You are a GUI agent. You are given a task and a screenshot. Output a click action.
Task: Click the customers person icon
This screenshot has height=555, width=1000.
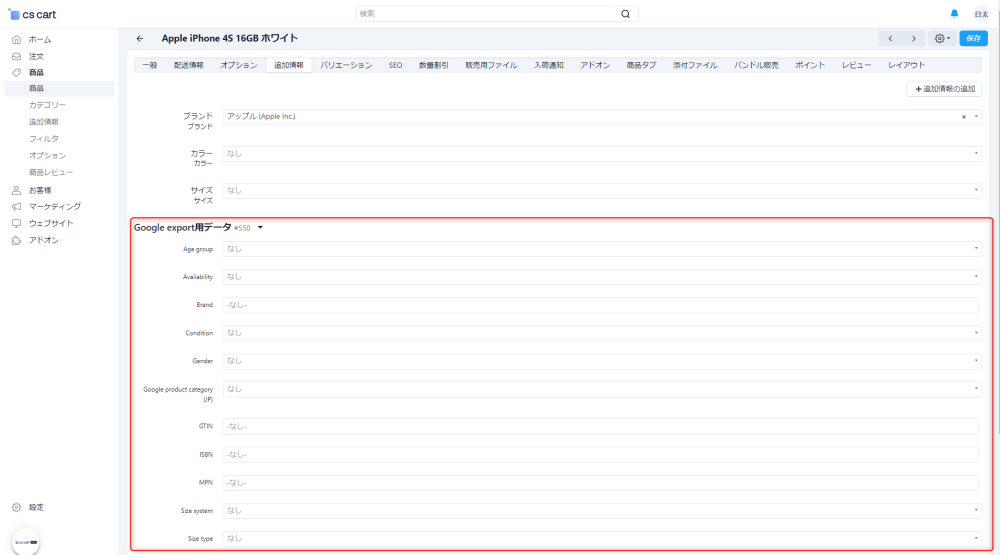point(17,190)
